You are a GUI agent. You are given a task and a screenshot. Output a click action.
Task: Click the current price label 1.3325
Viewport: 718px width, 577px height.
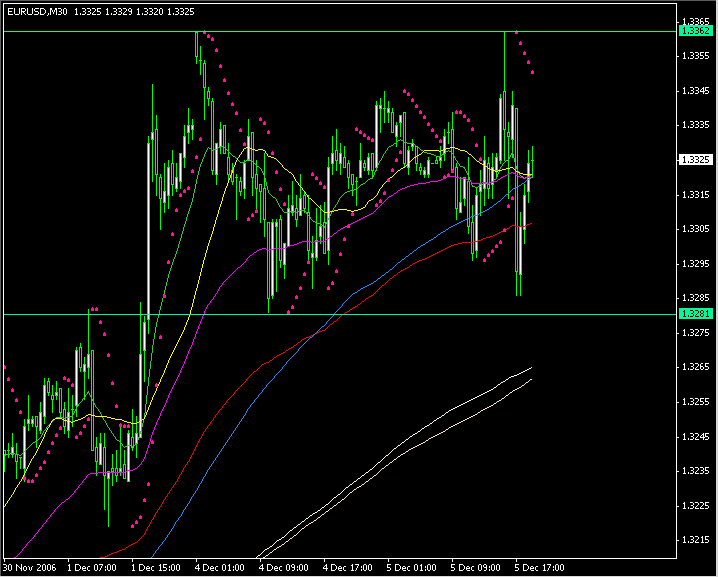tap(696, 160)
